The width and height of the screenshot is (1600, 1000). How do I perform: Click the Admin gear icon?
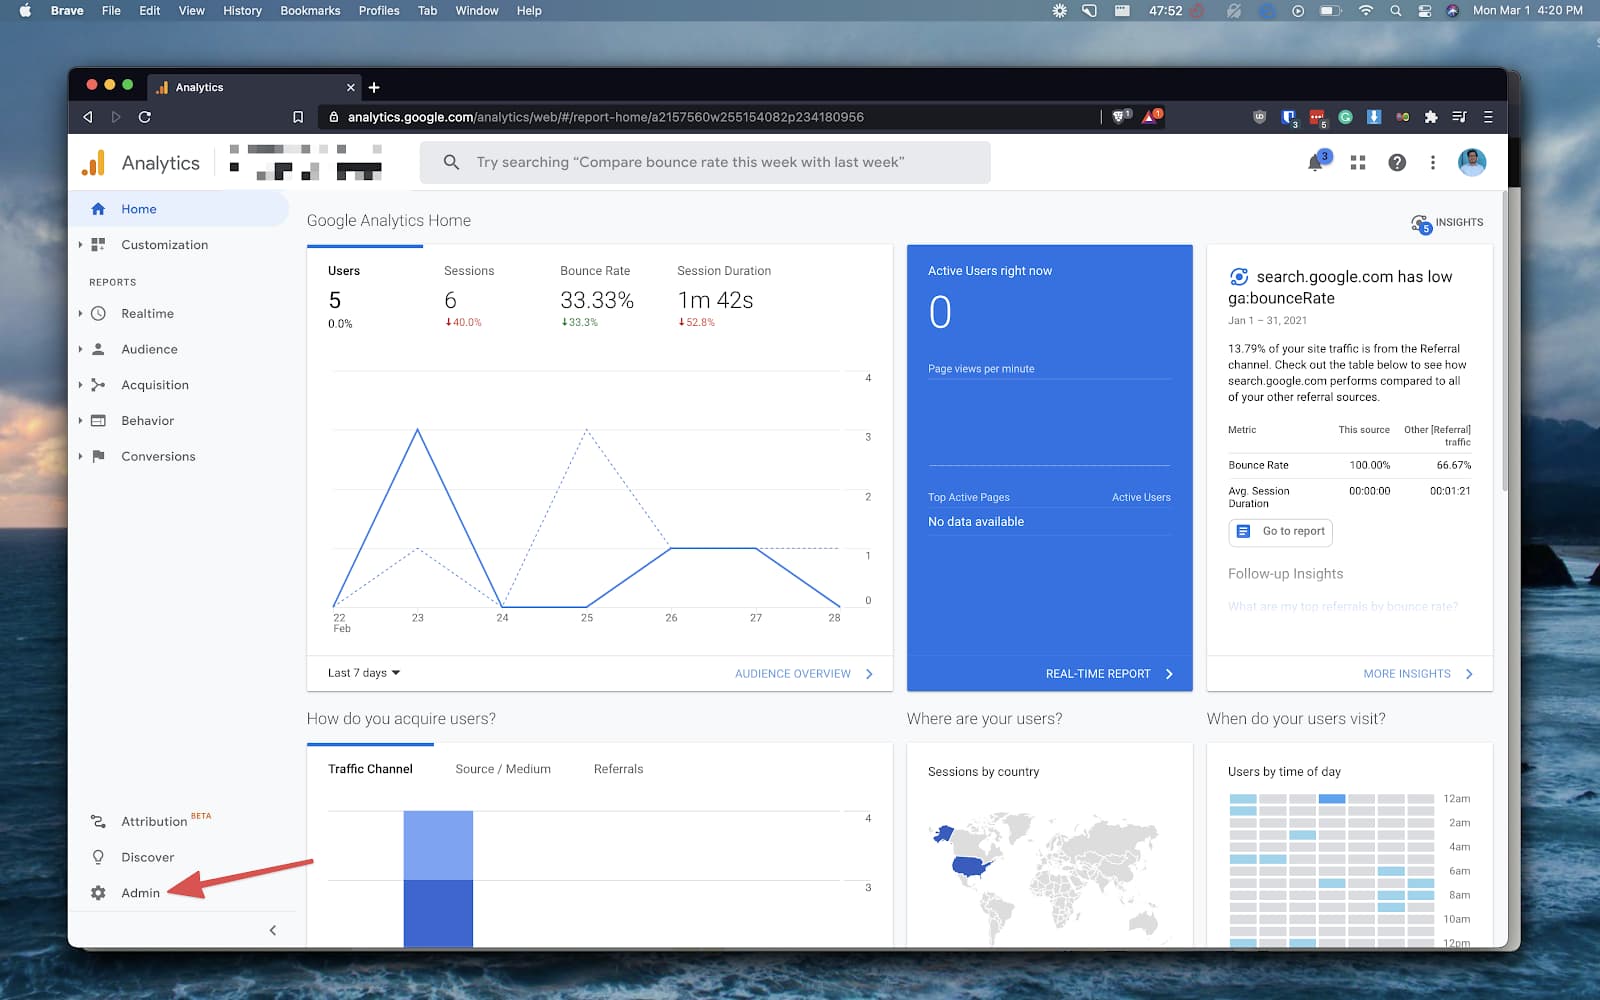pyautogui.click(x=98, y=893)
